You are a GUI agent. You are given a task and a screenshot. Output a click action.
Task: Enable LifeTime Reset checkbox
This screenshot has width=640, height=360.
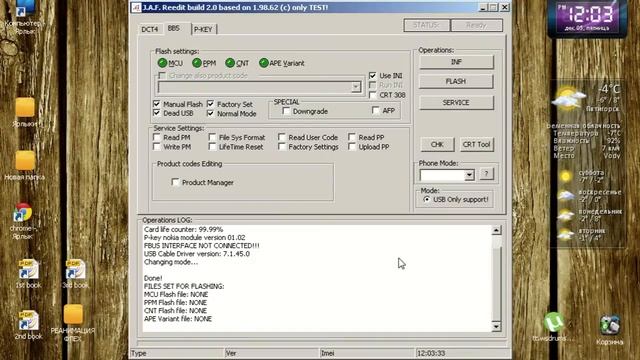(212, 146)
